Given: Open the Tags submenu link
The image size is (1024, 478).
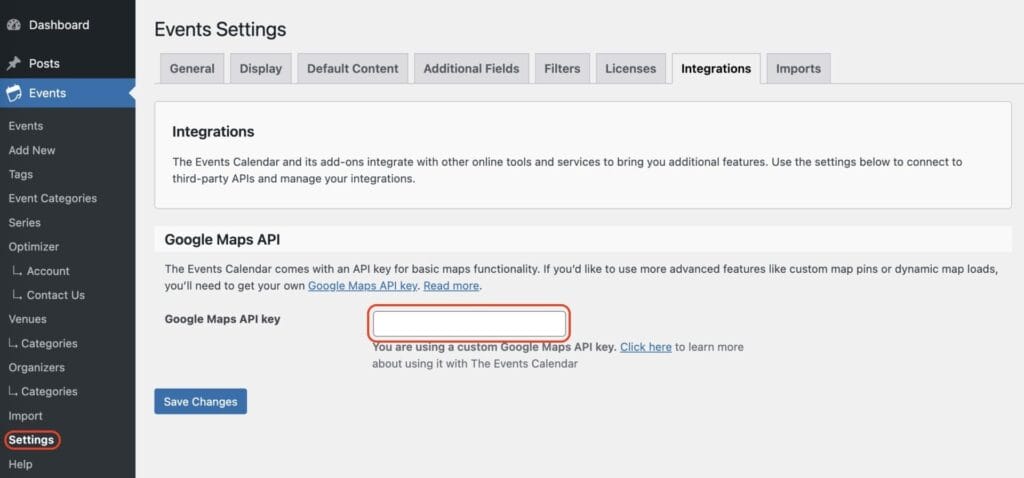Looking at the screenshot, I should [x=20, y=174].
